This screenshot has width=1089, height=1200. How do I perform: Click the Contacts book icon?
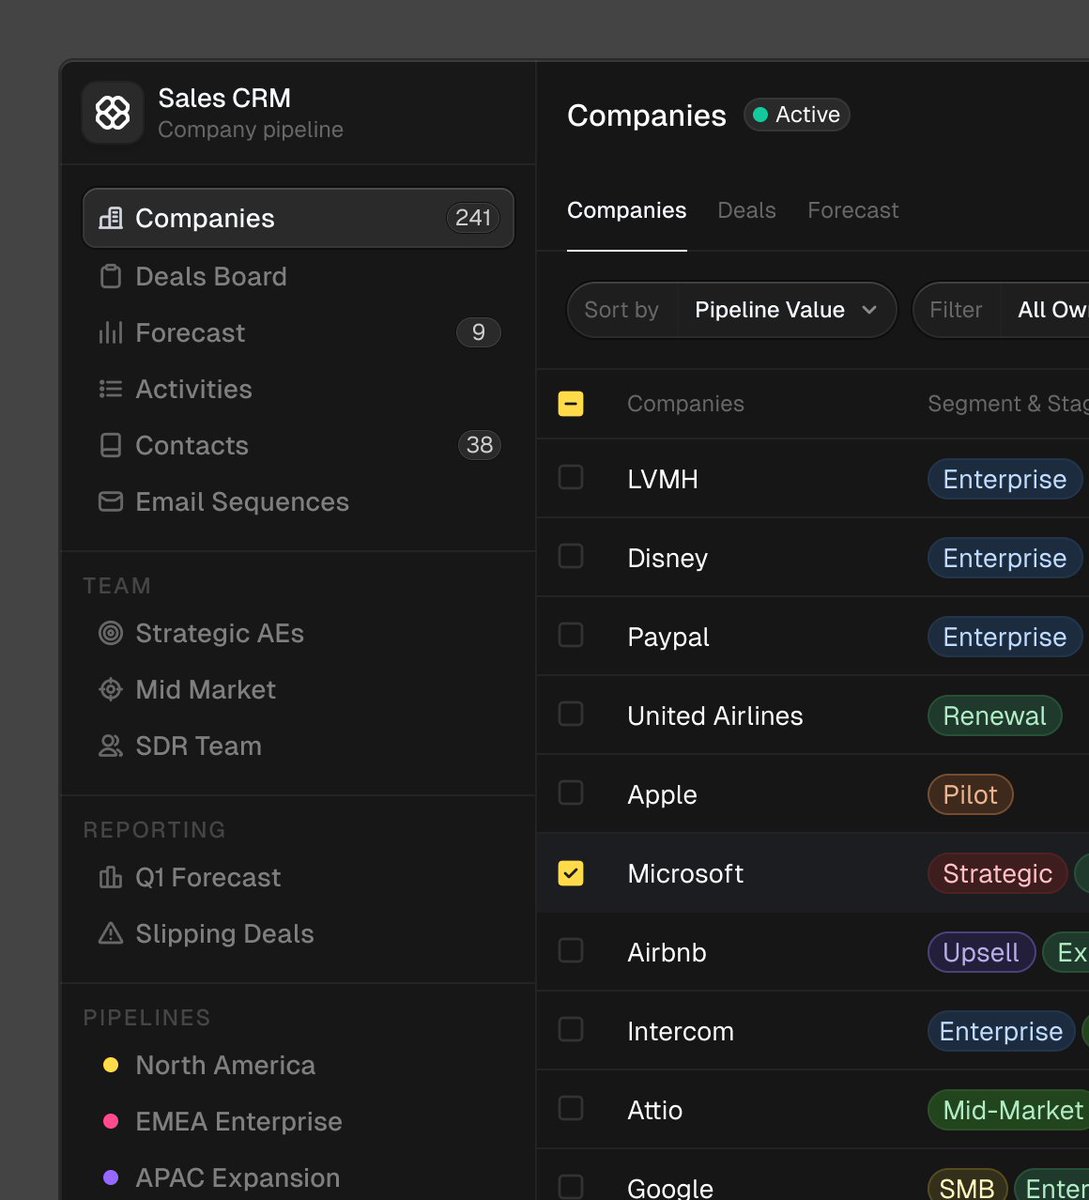click(x=111, y=445)
